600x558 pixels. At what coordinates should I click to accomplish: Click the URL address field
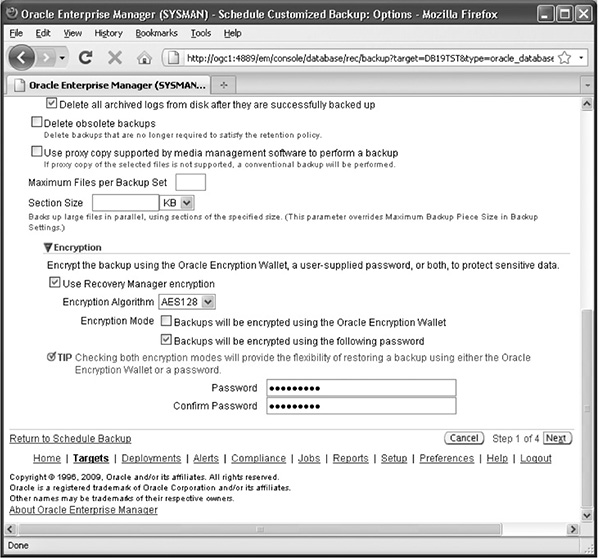click(370, 58)
